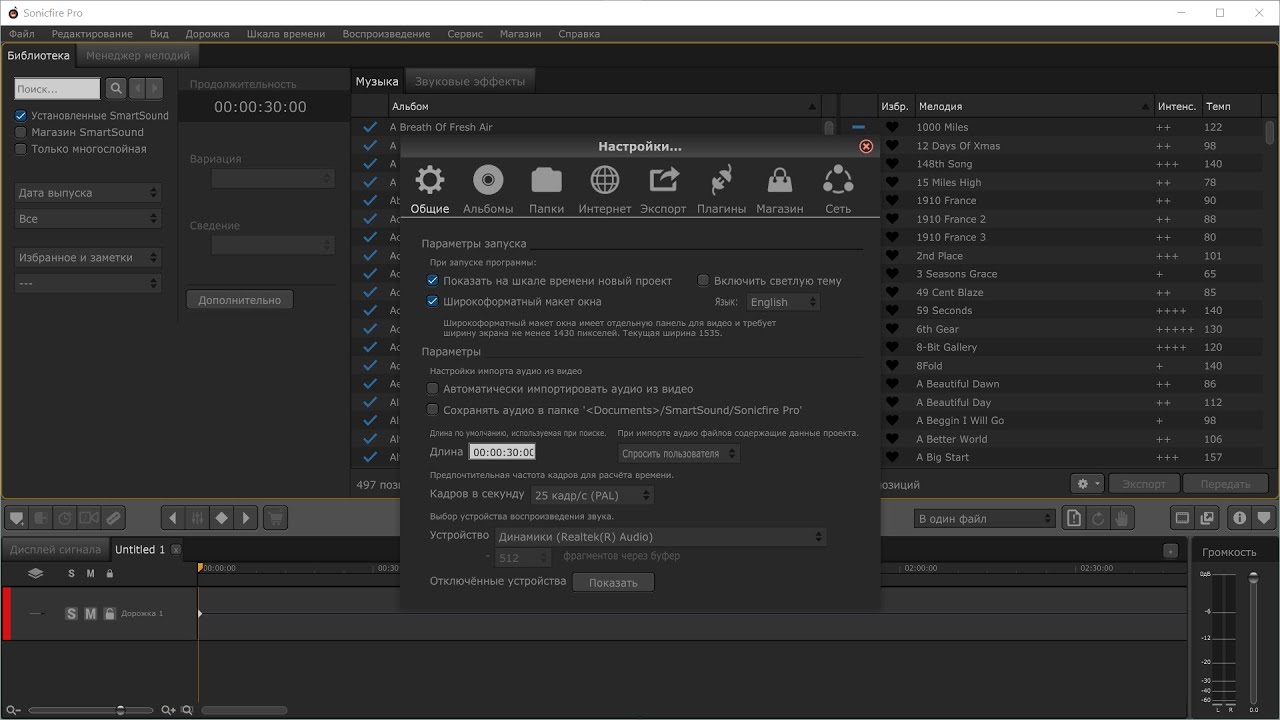1280x720 pixels.
Task: Open the Файл menu
Action: [21, 34]
